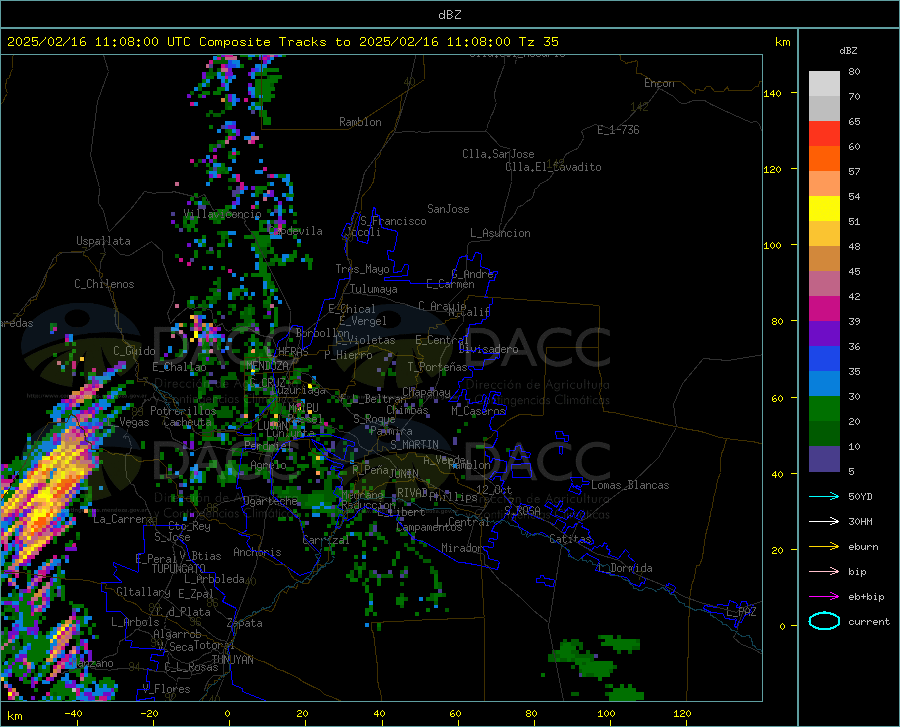Viewport: 900px width, 727px height.
Task: Pick the dark orange 57–60 dBZ swatch
Action: click(x=824, y=159)
